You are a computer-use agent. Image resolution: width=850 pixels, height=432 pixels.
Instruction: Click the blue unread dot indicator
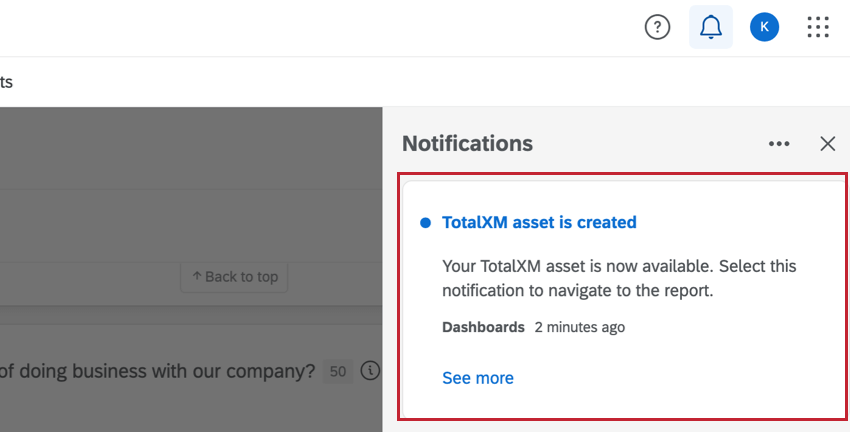click(425, 222)
